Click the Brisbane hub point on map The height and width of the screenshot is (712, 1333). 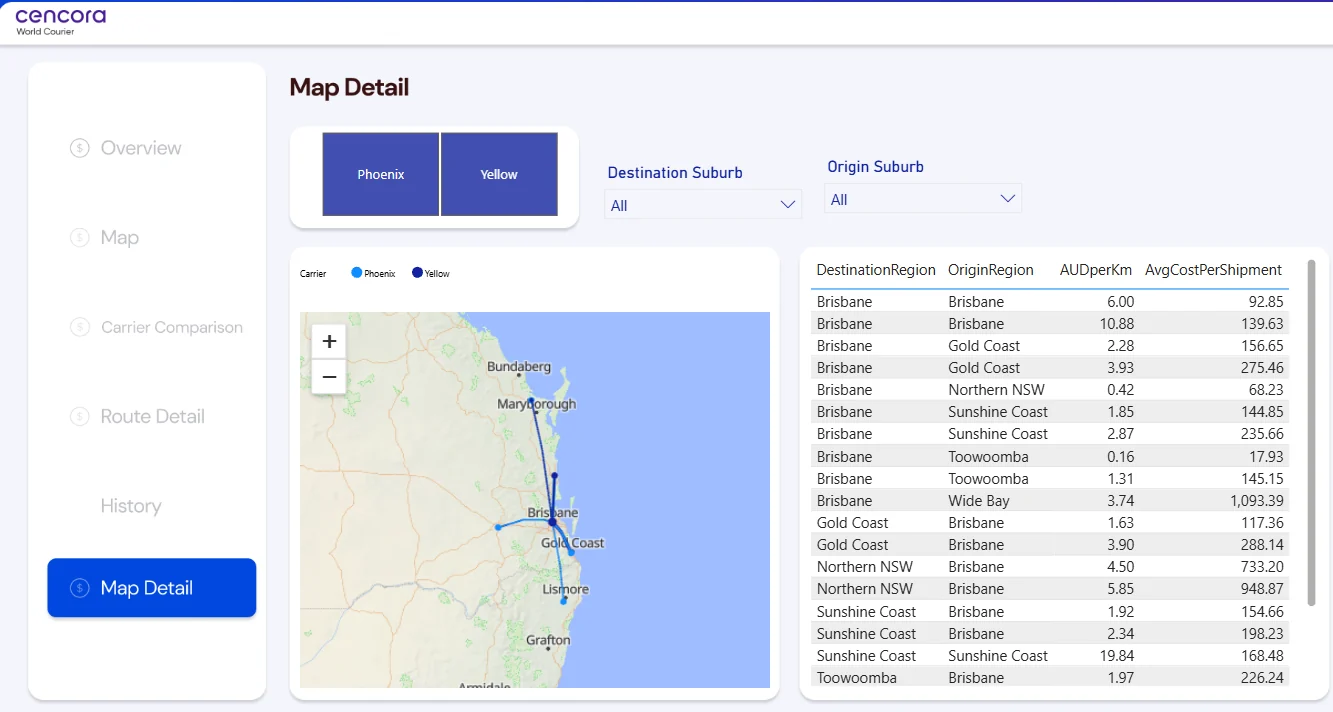(x=552, y=521)
